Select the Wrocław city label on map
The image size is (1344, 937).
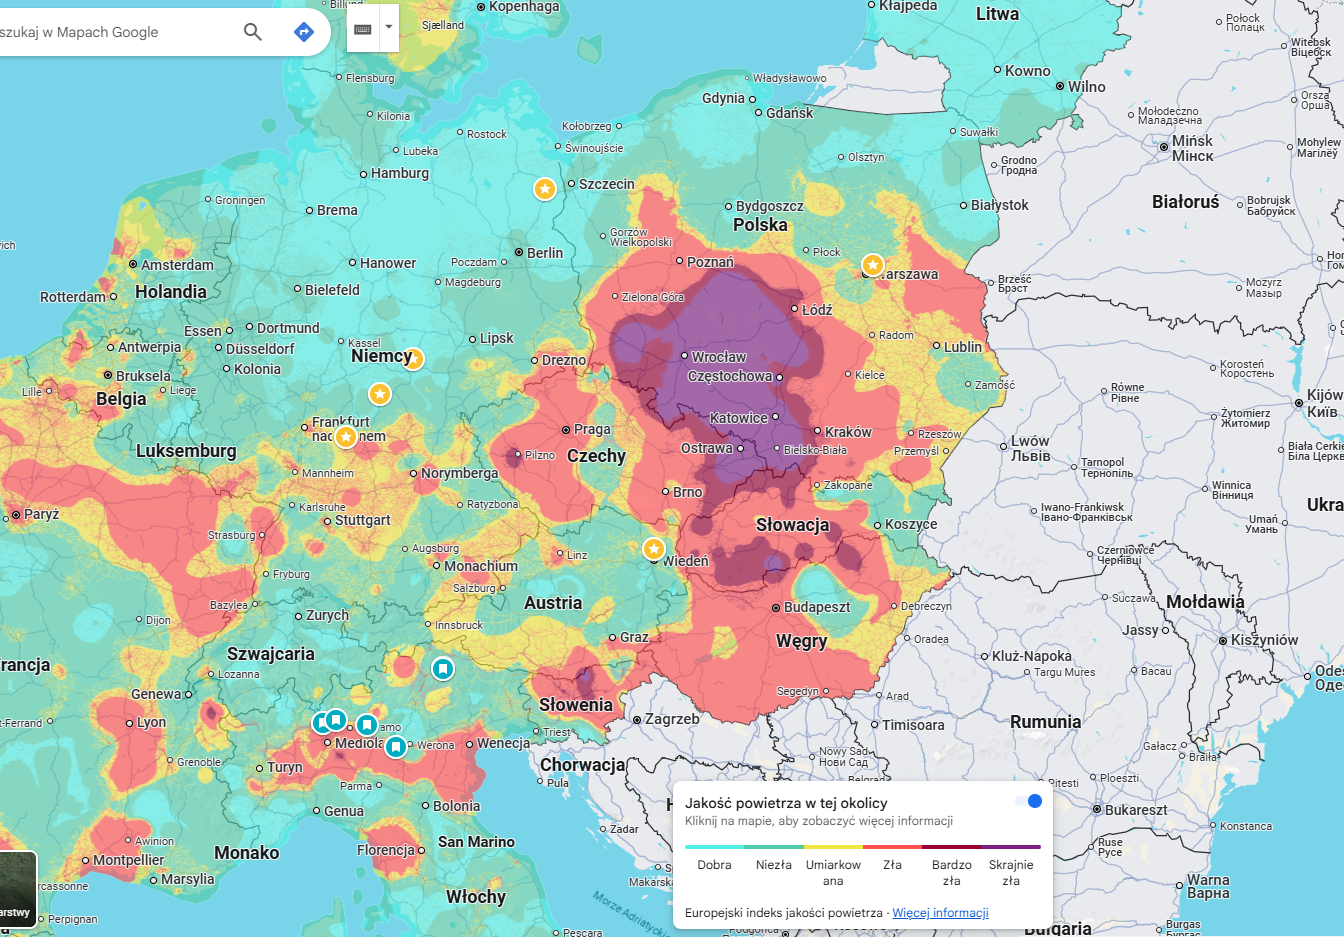tap(719, 357)
